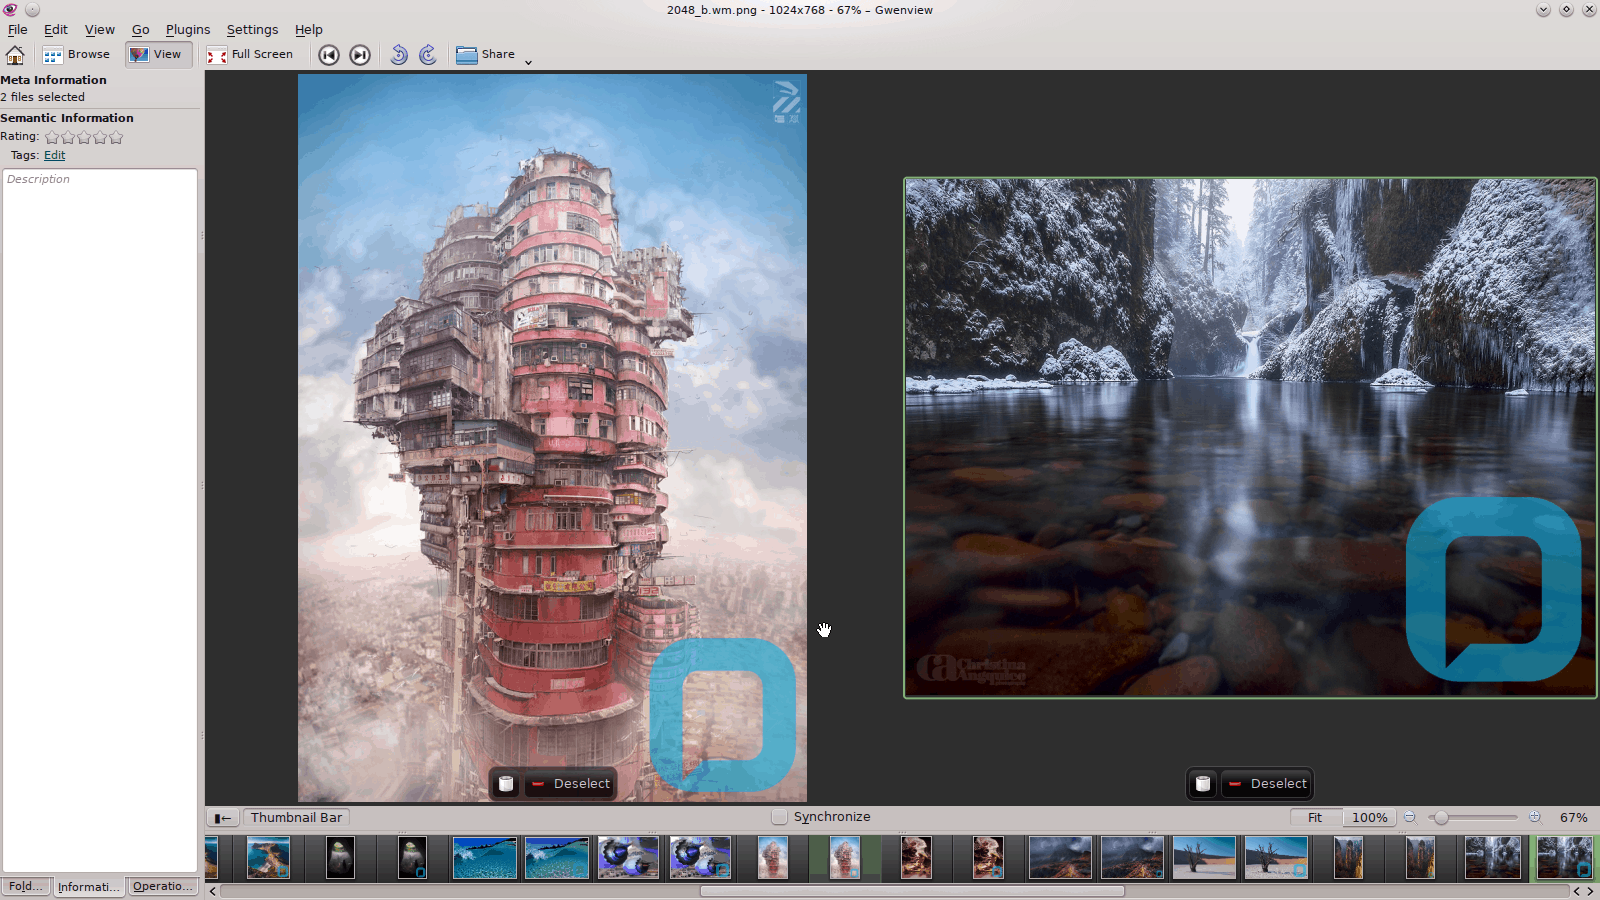The width and height of the screenshot is (1600, 900).
Task: Click the Fit zoom button
Action: coord(1315,818)
